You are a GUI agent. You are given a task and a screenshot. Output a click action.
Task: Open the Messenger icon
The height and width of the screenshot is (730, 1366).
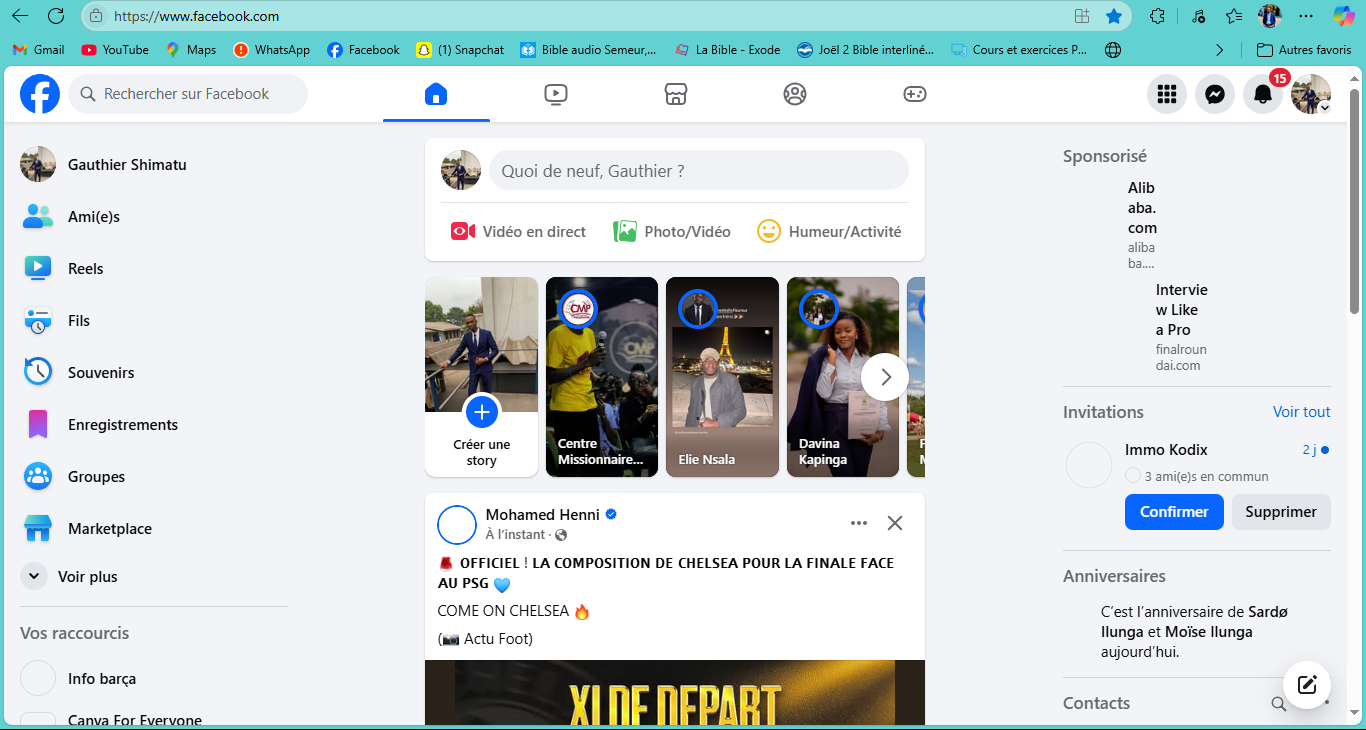click(x=1214, y=93)
